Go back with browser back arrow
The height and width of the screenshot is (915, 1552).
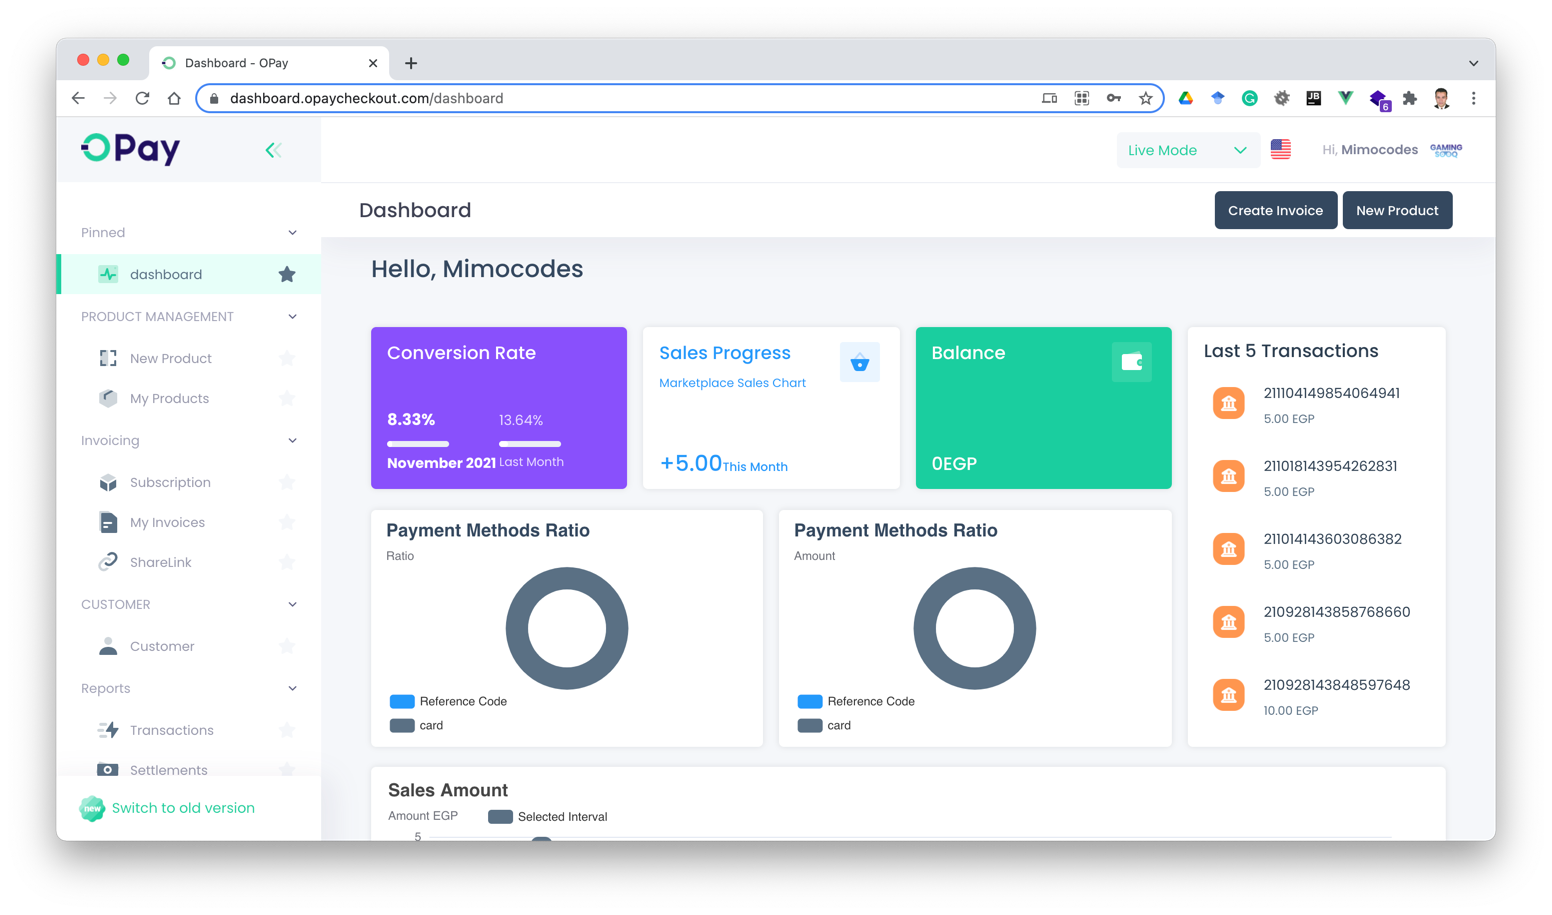[78, 98]
